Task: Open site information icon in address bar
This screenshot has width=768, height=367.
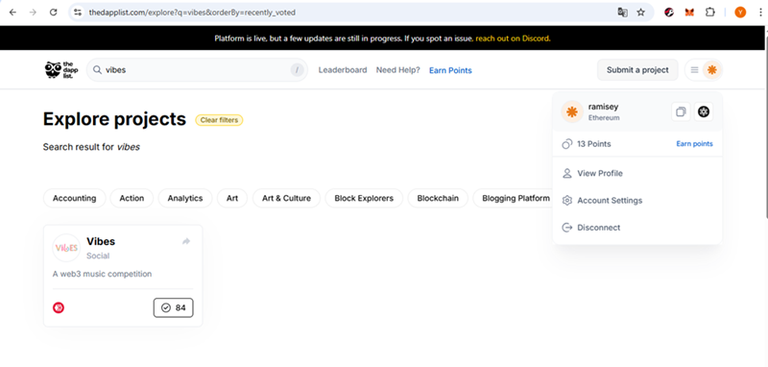Action: pos(77,12)
